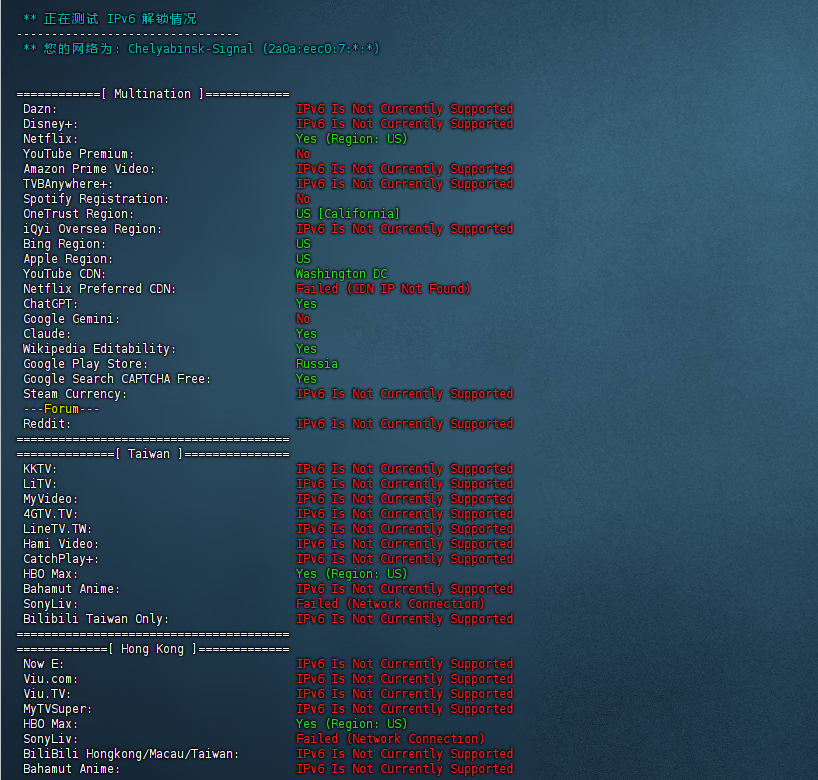This screenshot has width=818, height=780.
Task: Click the 4GTV.TV: label
Action: click(x=51, y=514)
